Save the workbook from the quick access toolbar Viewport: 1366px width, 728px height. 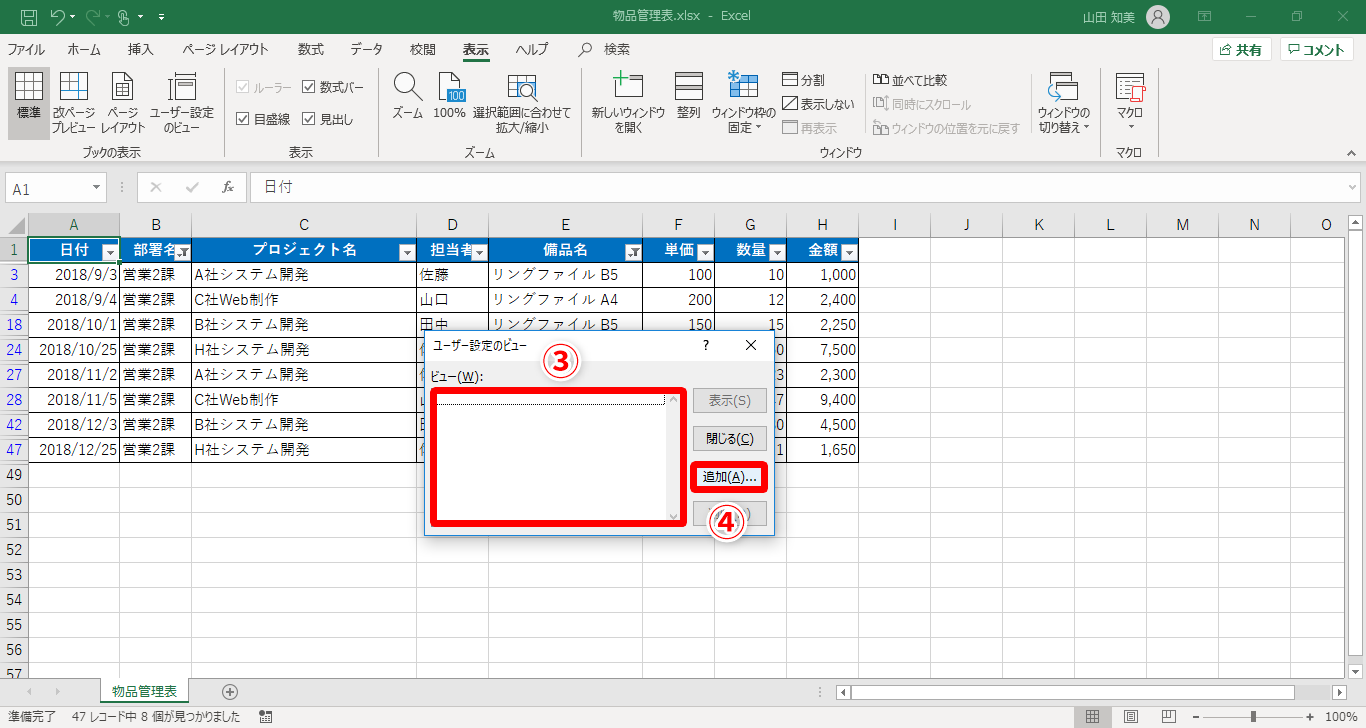coord(29,16)
